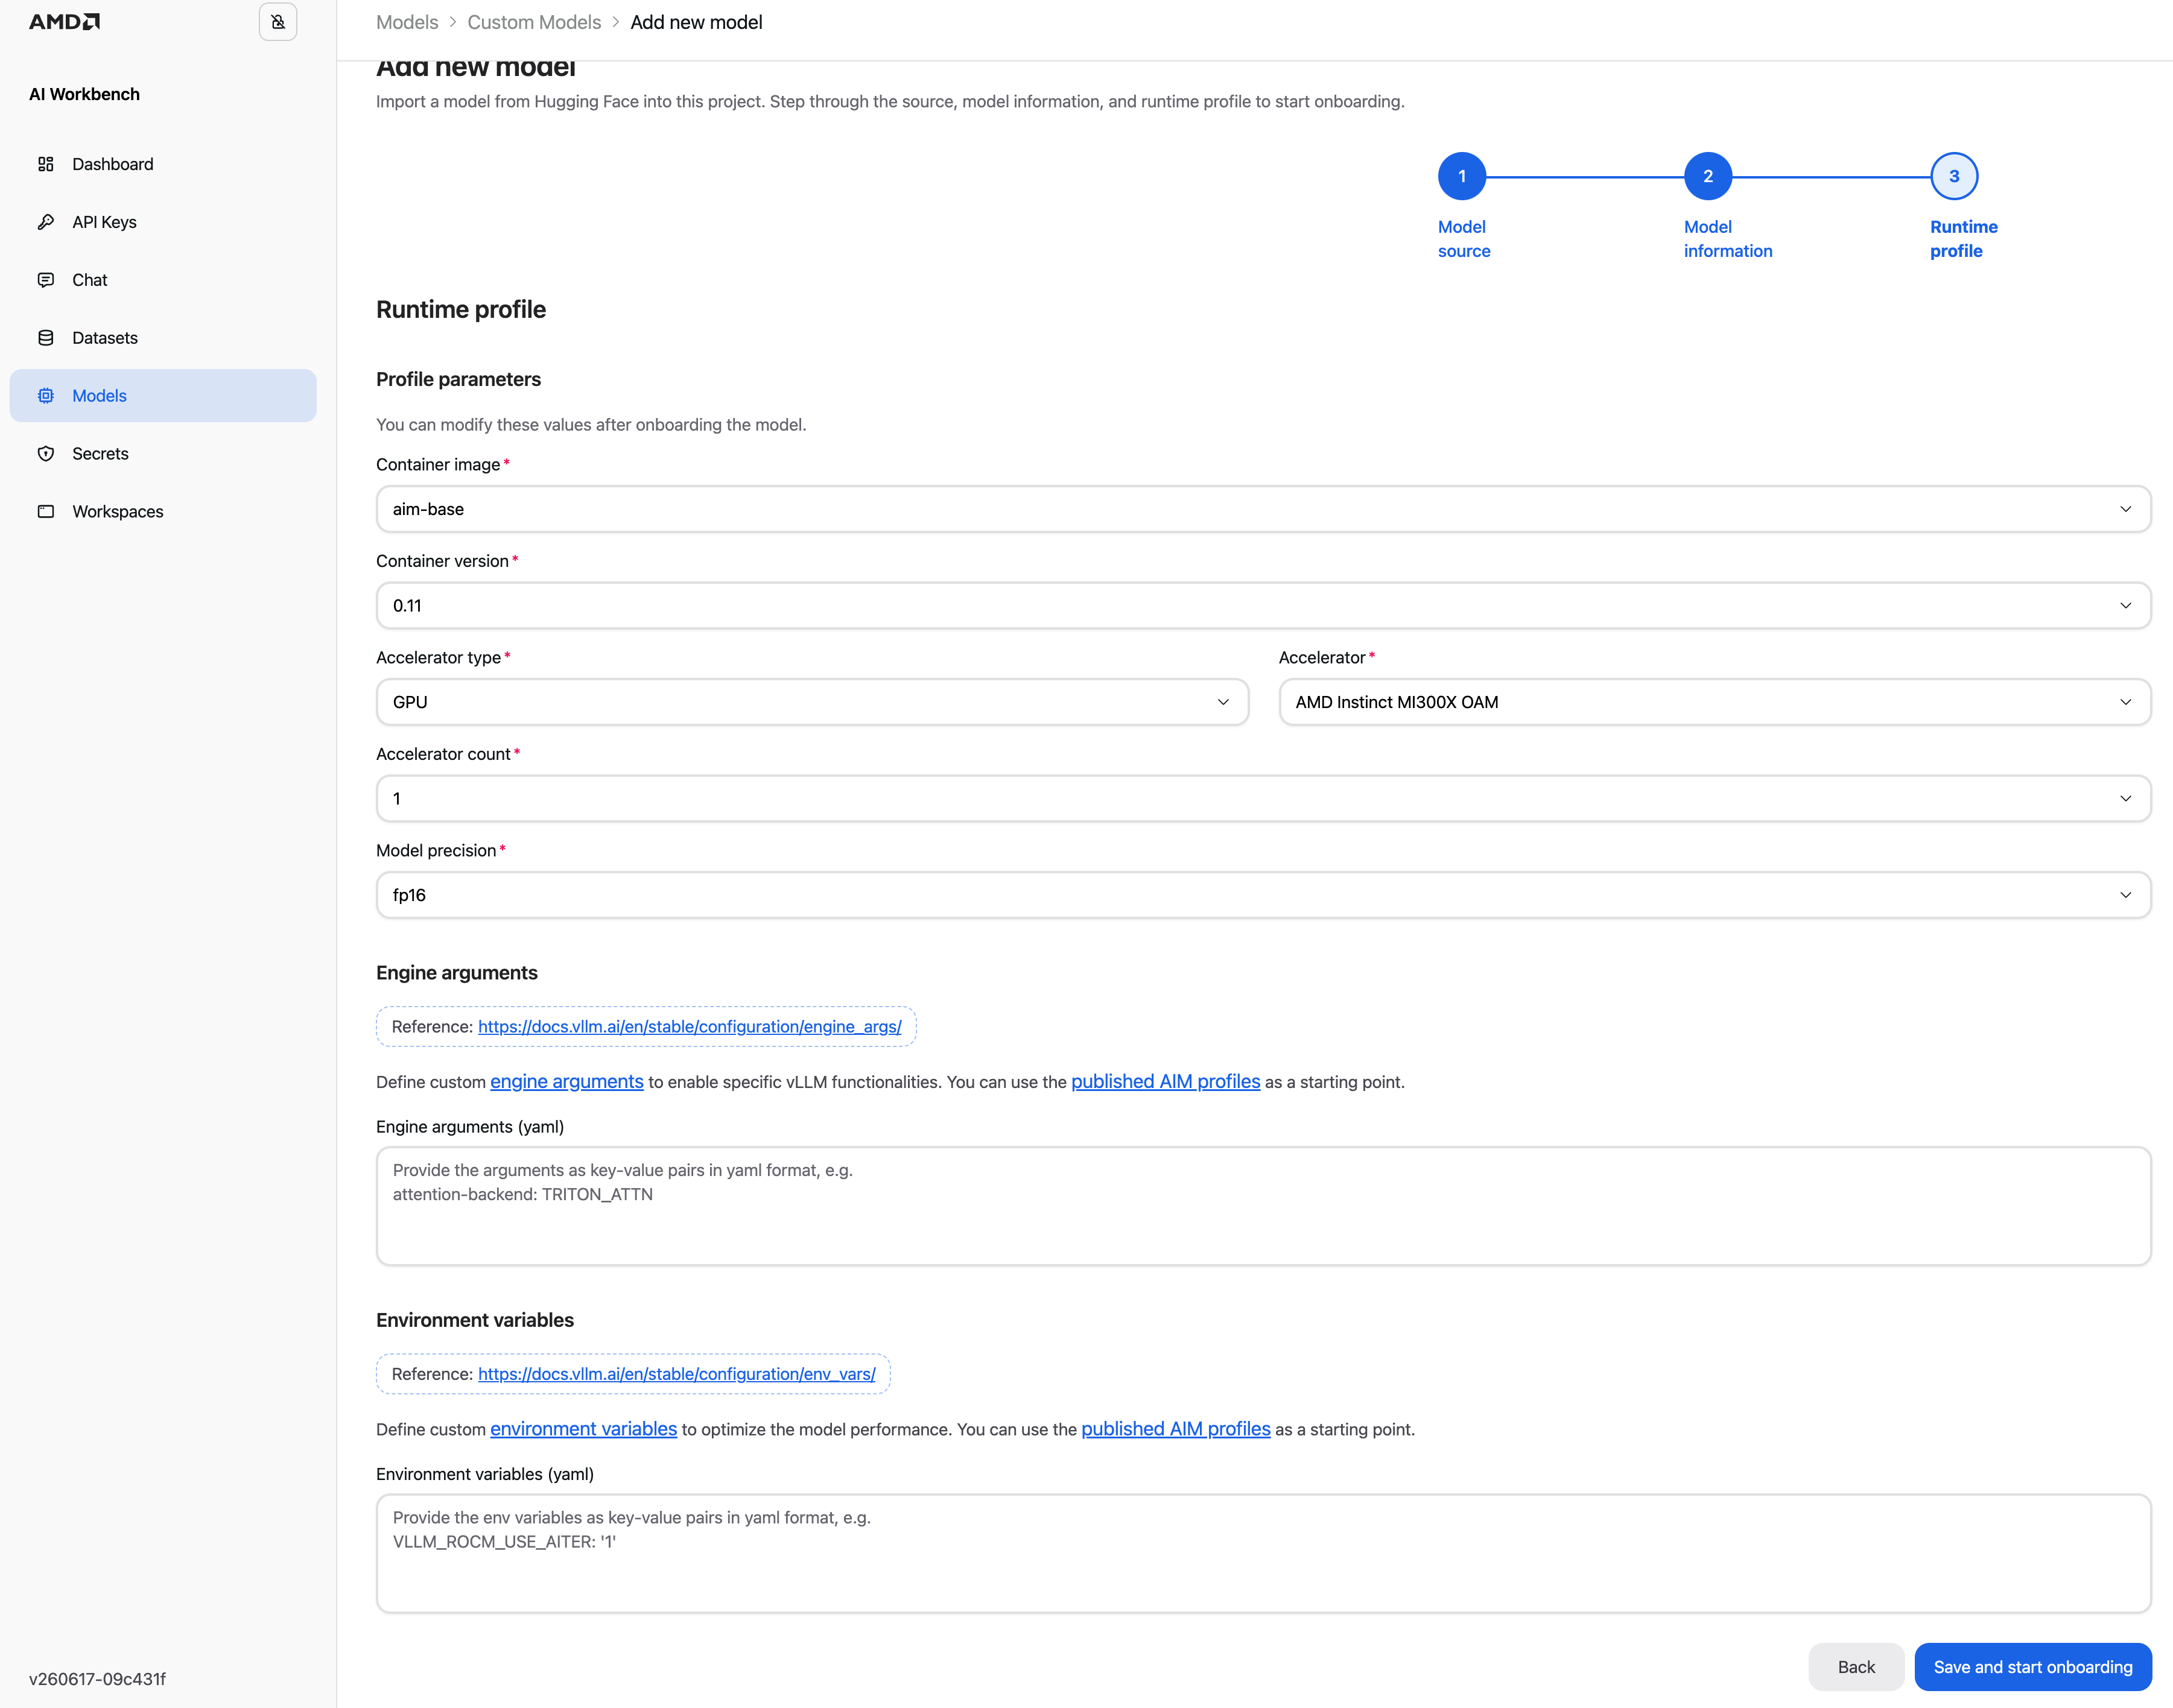Focus the Engine arguments yaml text area
This screenshot has width=2173, height=1708.
click(x=1263, y=1206)
